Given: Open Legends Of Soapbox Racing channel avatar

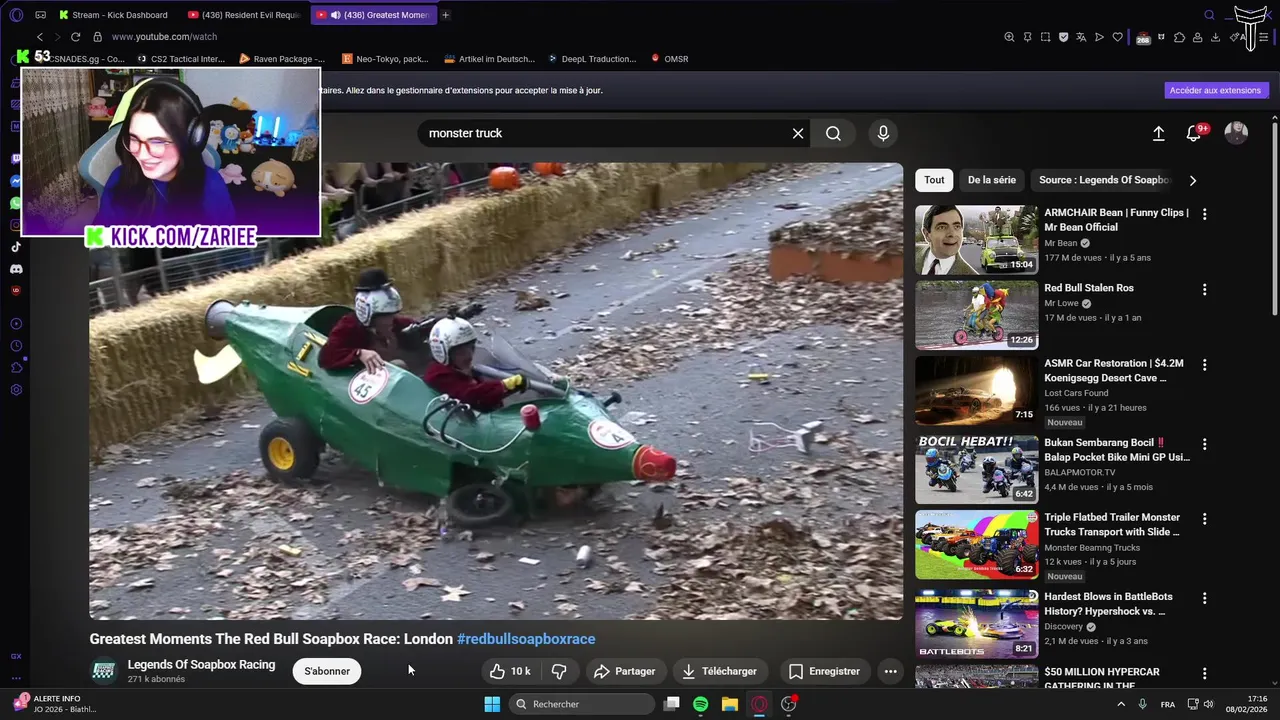Looking at the screenshot, I should point(103,671).
